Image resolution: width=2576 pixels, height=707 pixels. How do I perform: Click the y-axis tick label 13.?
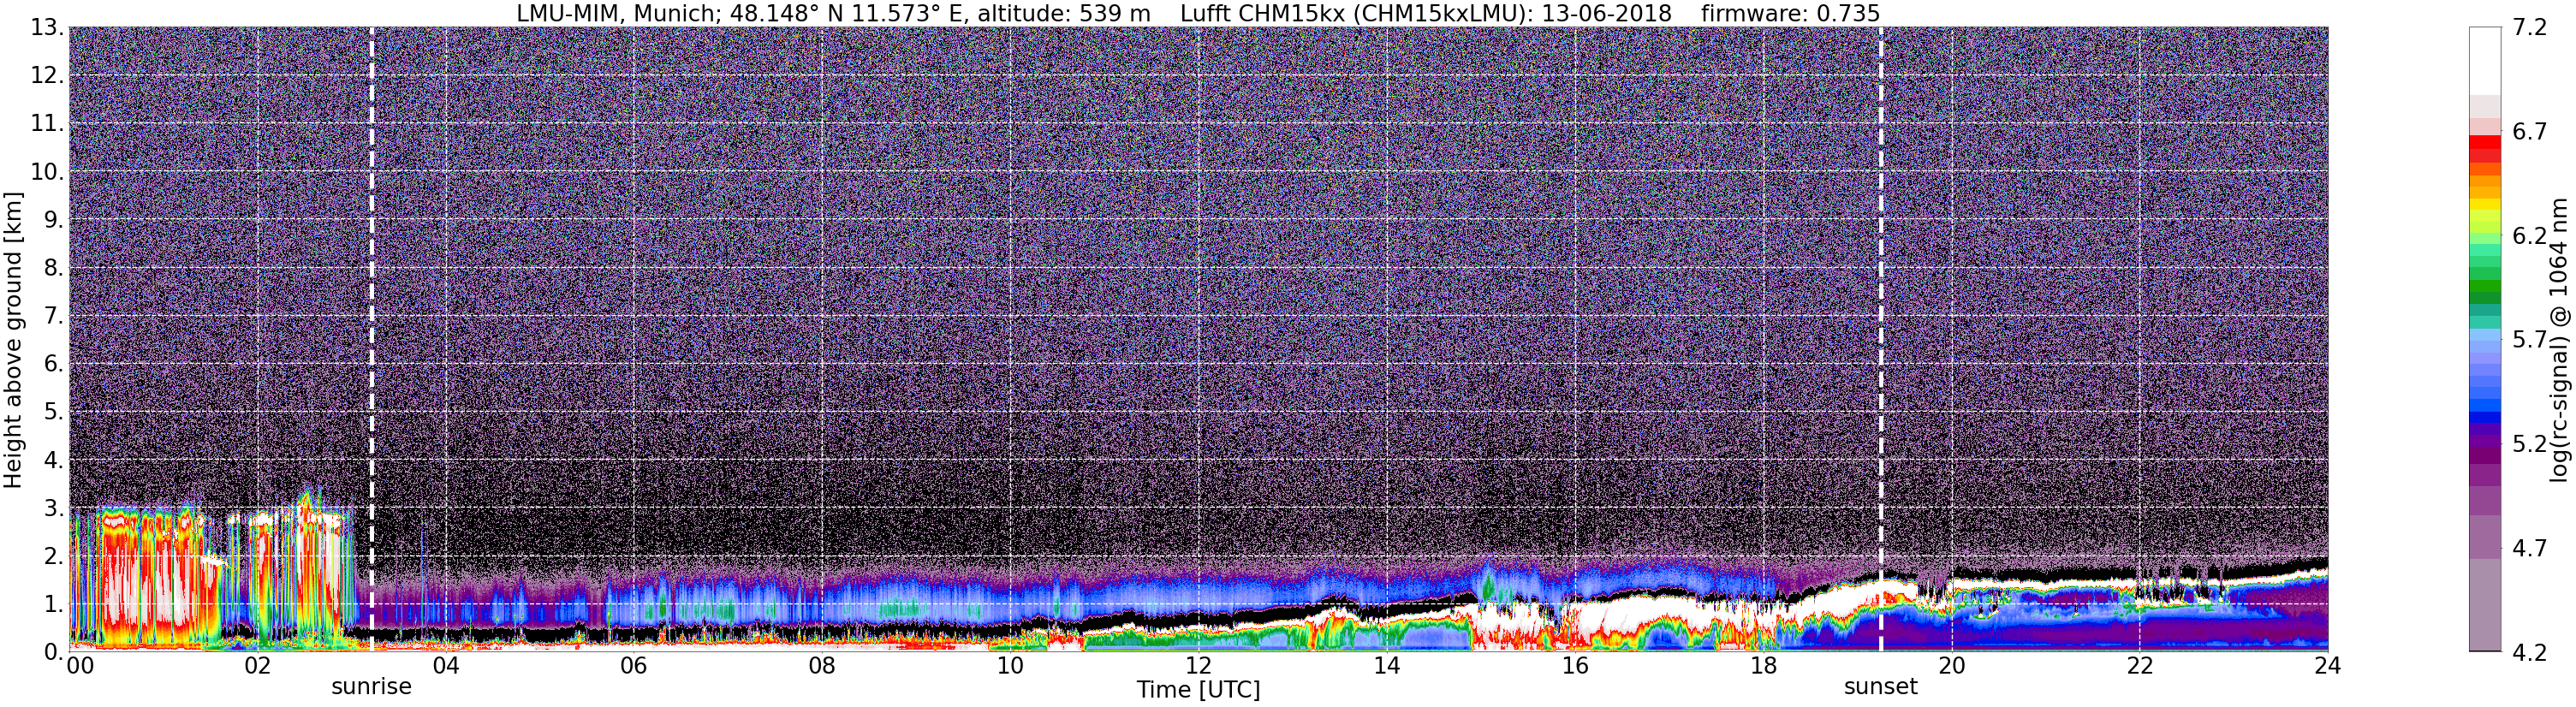[x=47, y=27]
